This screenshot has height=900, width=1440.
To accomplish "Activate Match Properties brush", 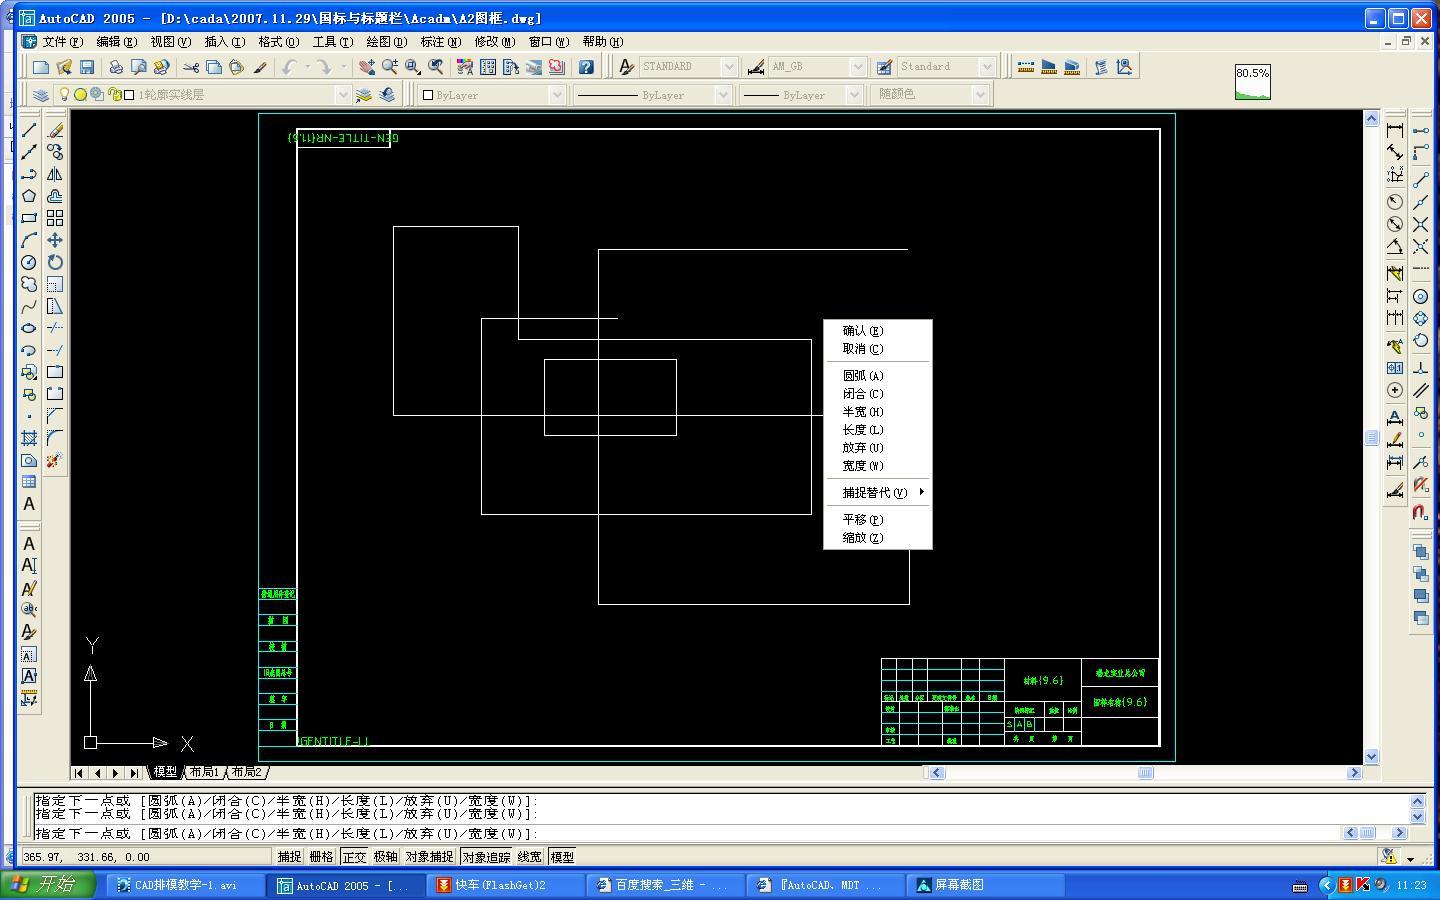I will (x=261, y=67).
